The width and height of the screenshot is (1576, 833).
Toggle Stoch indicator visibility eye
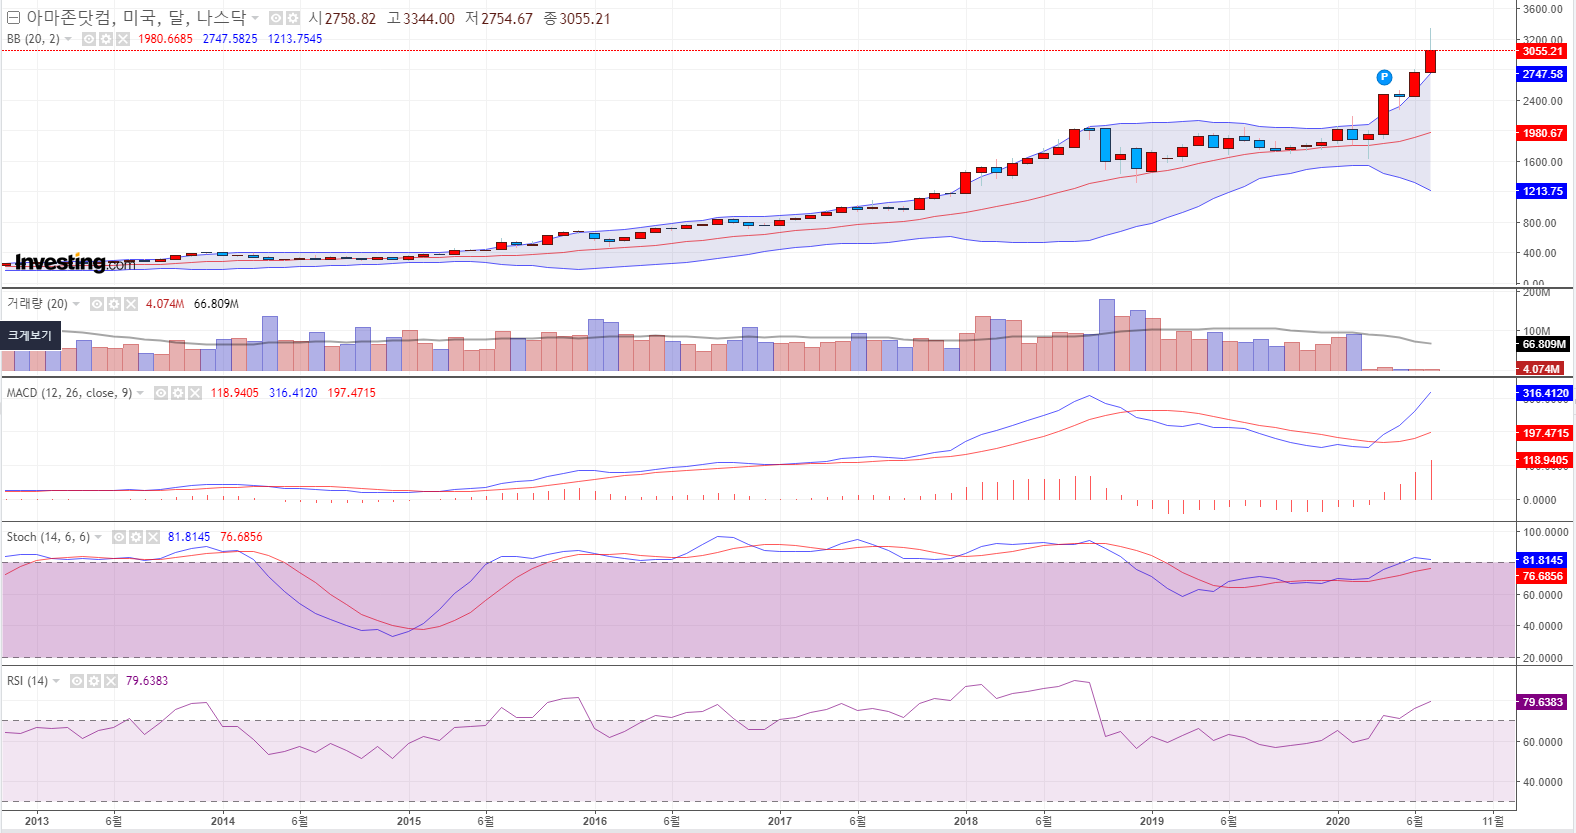(x=119, y=537)
